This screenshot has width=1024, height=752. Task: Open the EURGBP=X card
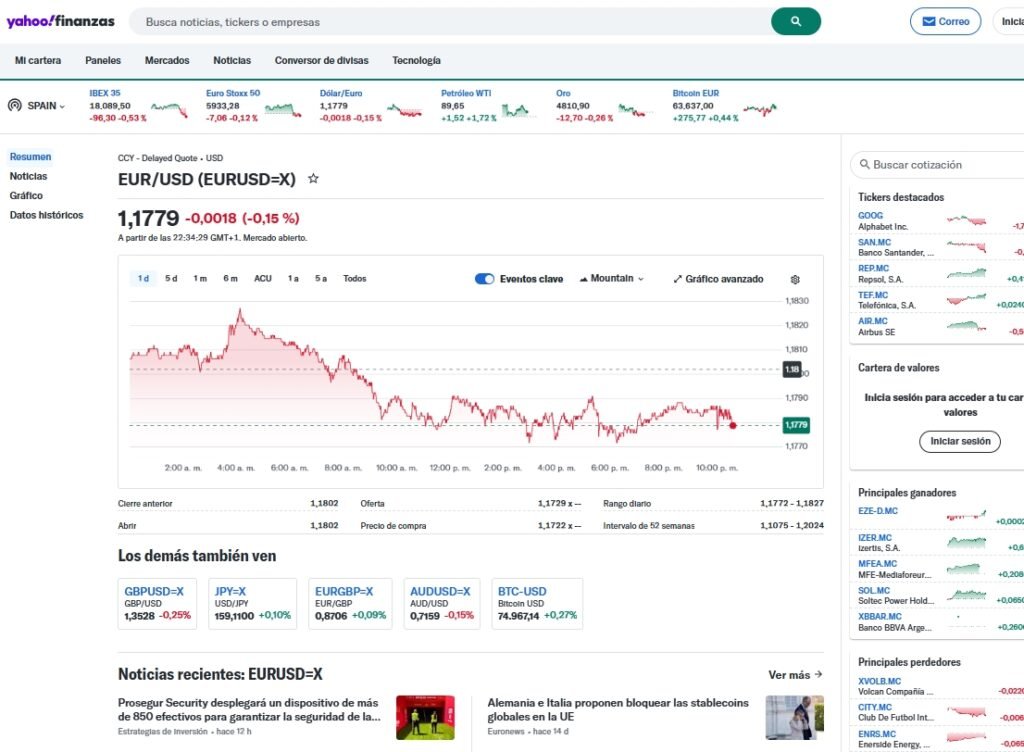coord(350,604)
